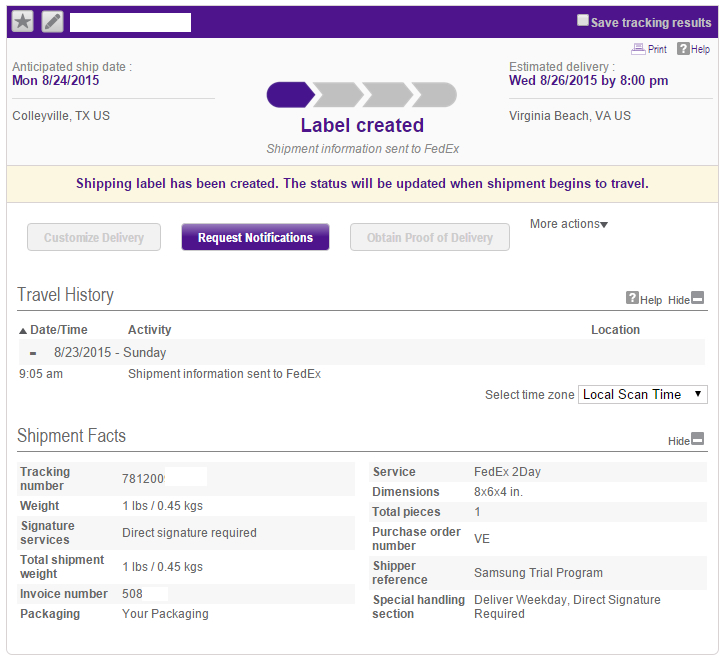The height and width of the screenshot is (663, 723).
Task: Click the Activity column header
Action: [149, 330]
